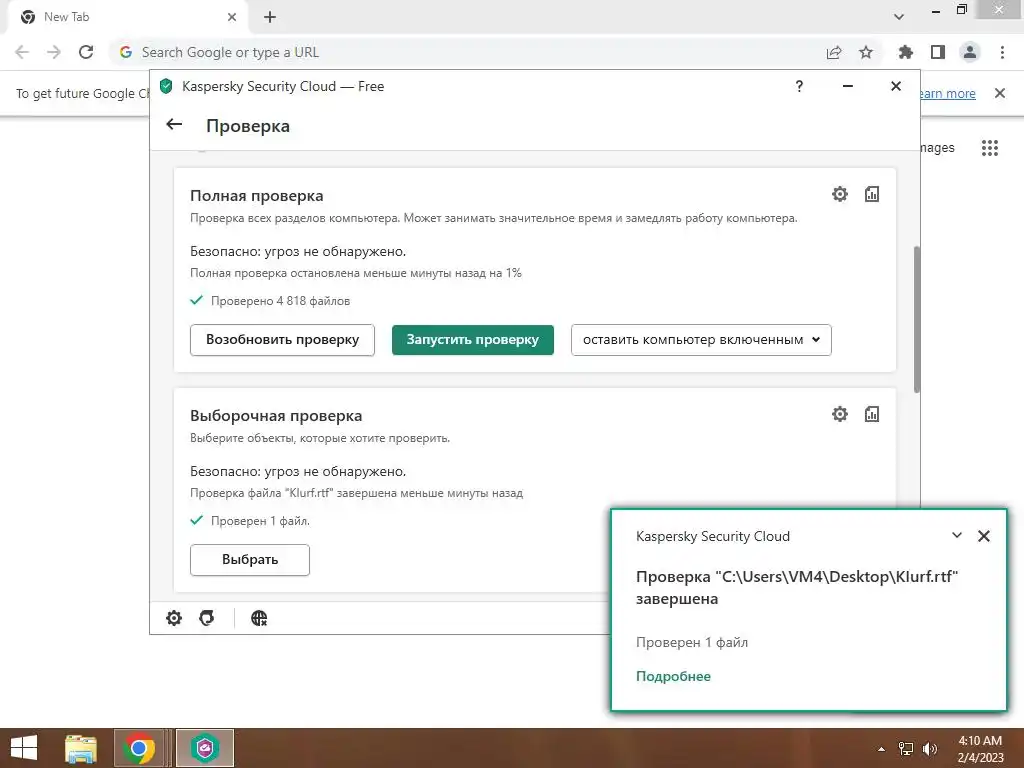Image resolution: width=1024 pixels, height=768 pixels.
Task: Click Запустить проверку button
Action: (473, 340)
